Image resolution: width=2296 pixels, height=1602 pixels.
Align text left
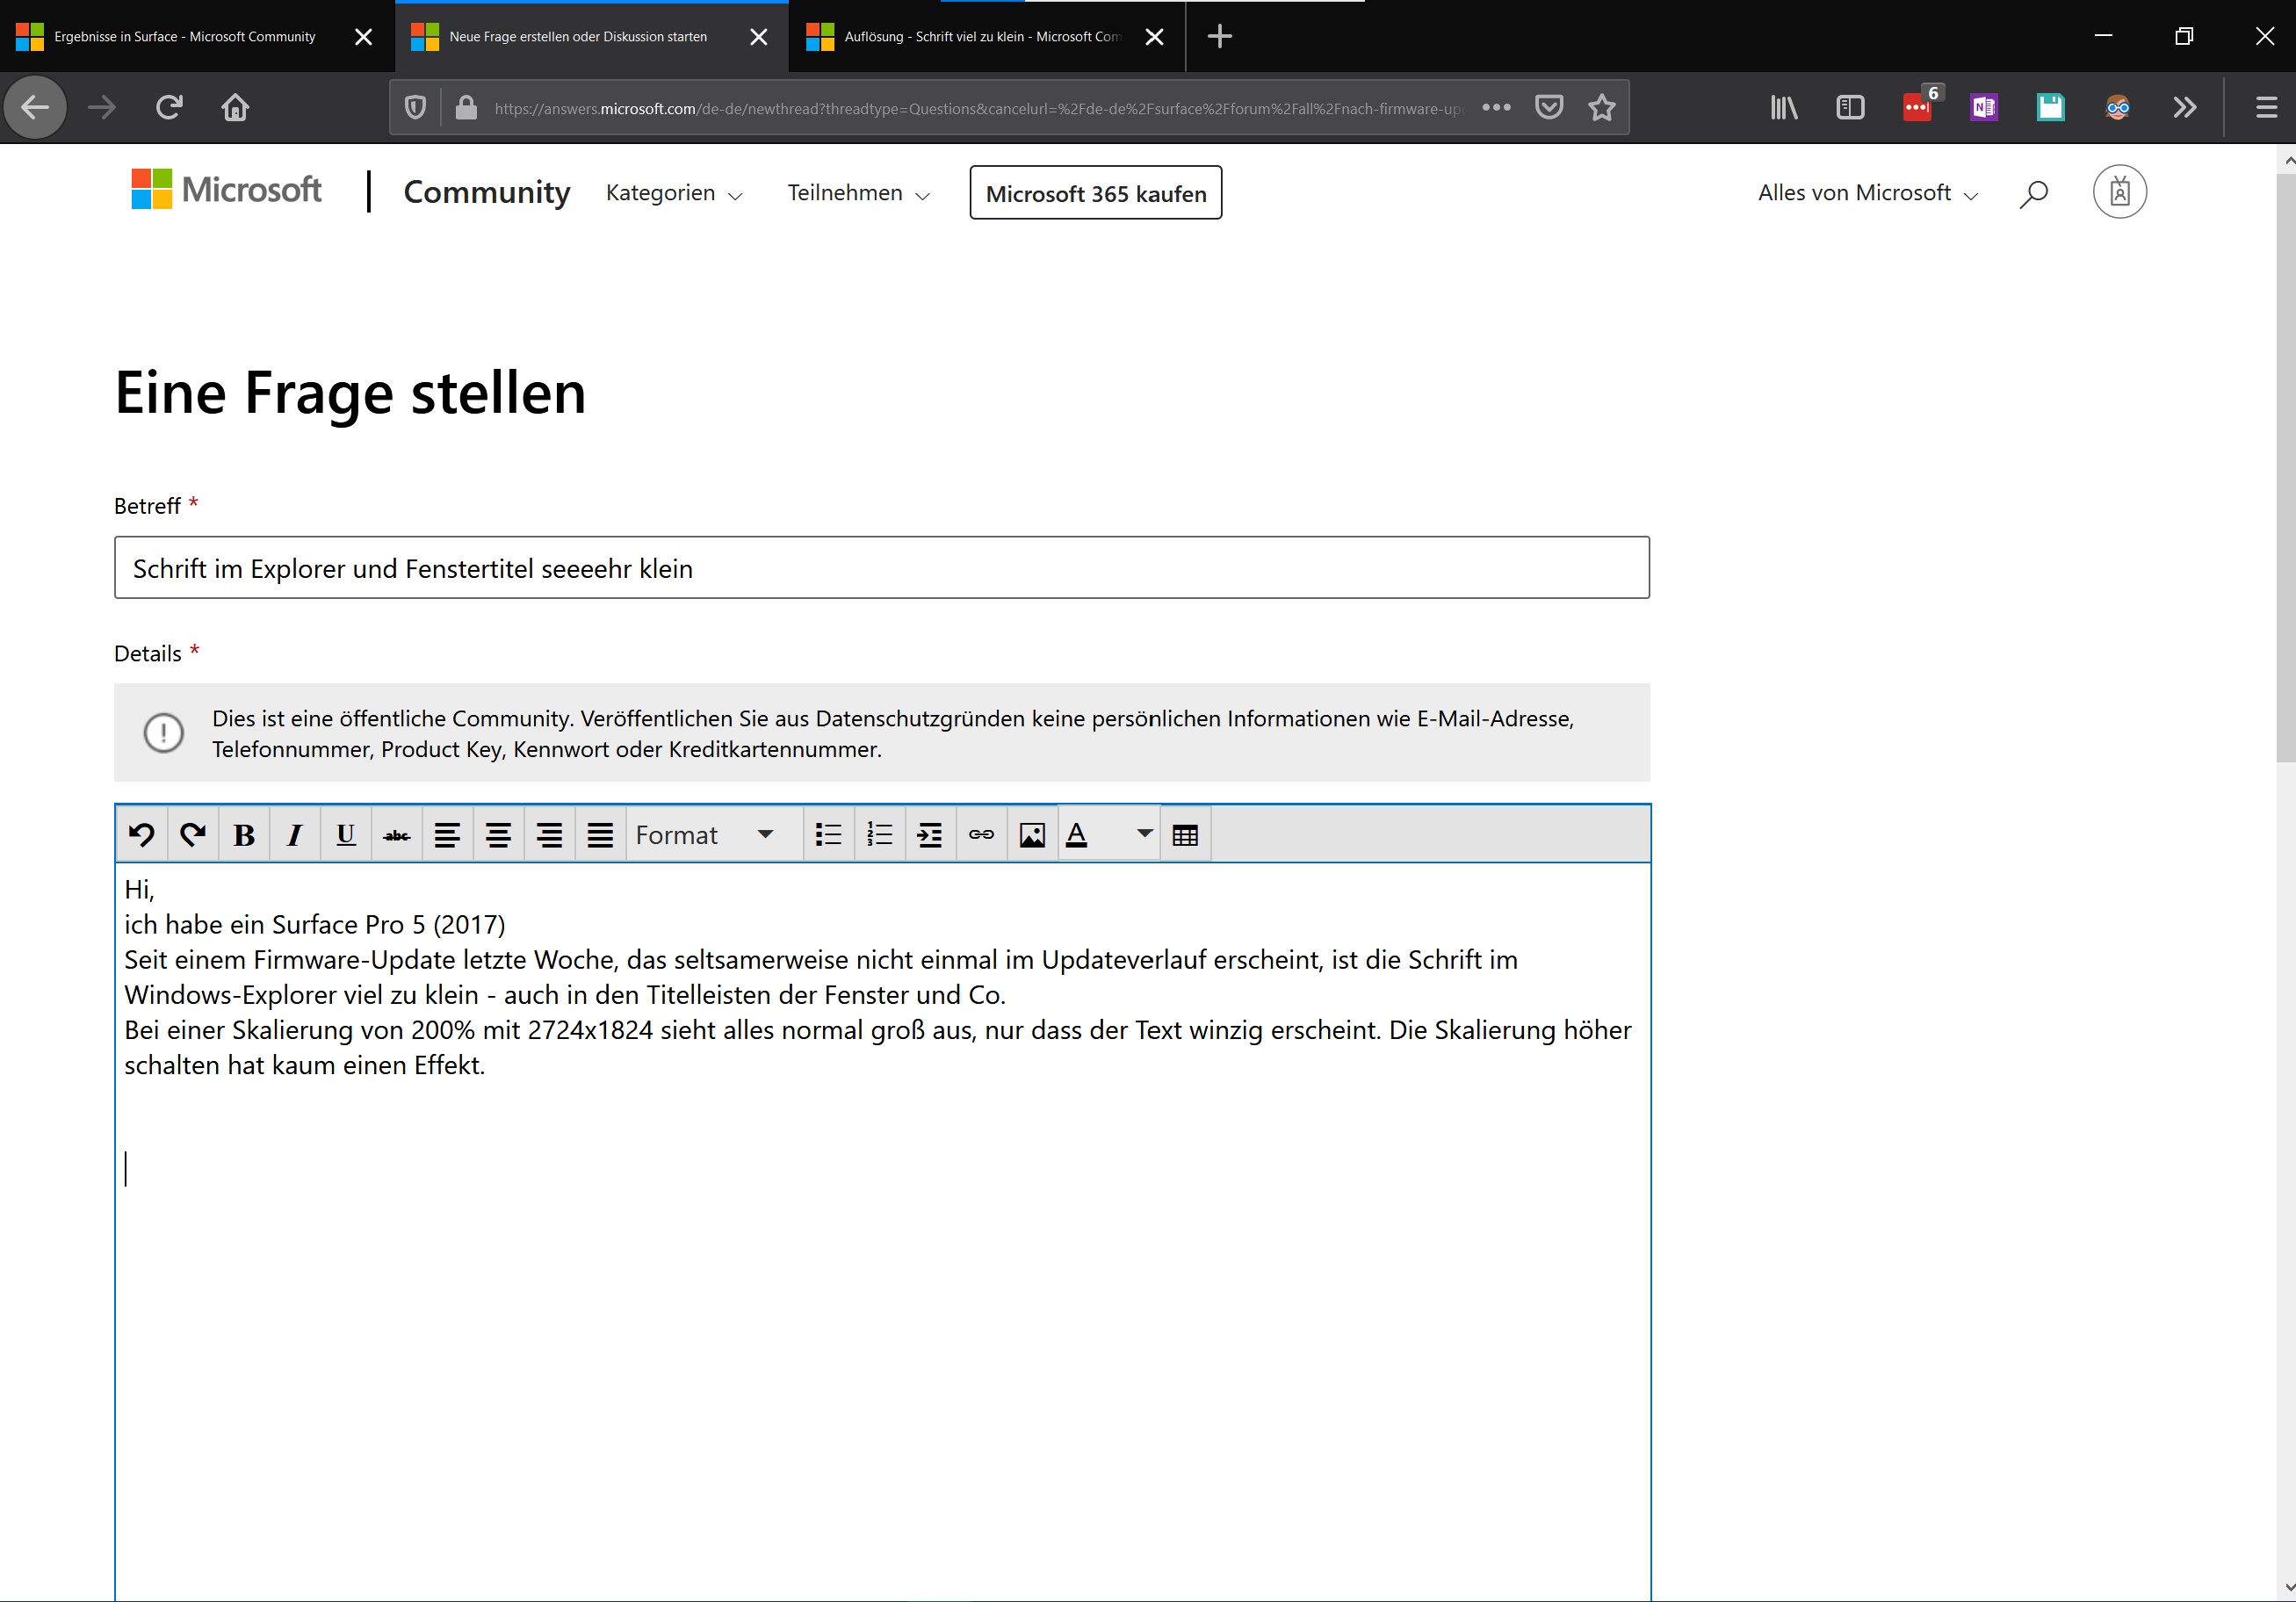pyautogui.click(x=447, y=834)
